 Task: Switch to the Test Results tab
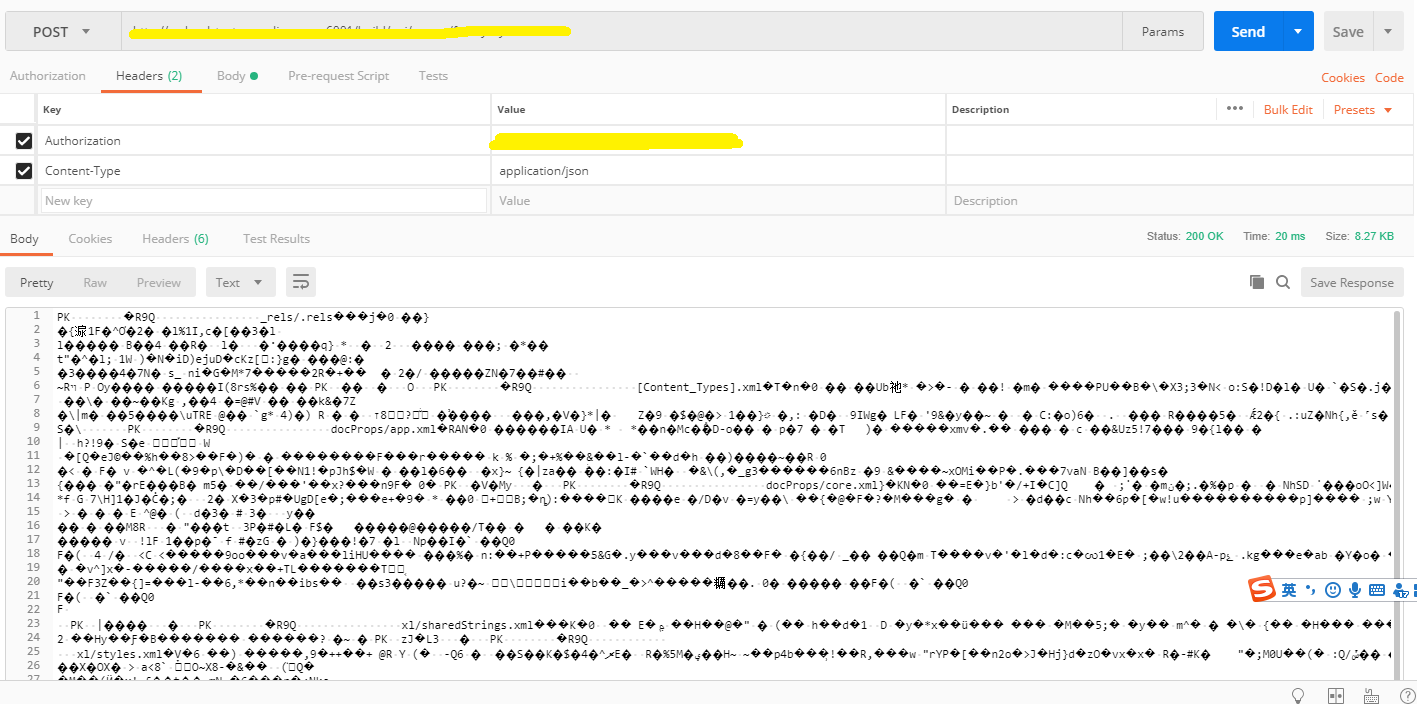pos(276,239)
